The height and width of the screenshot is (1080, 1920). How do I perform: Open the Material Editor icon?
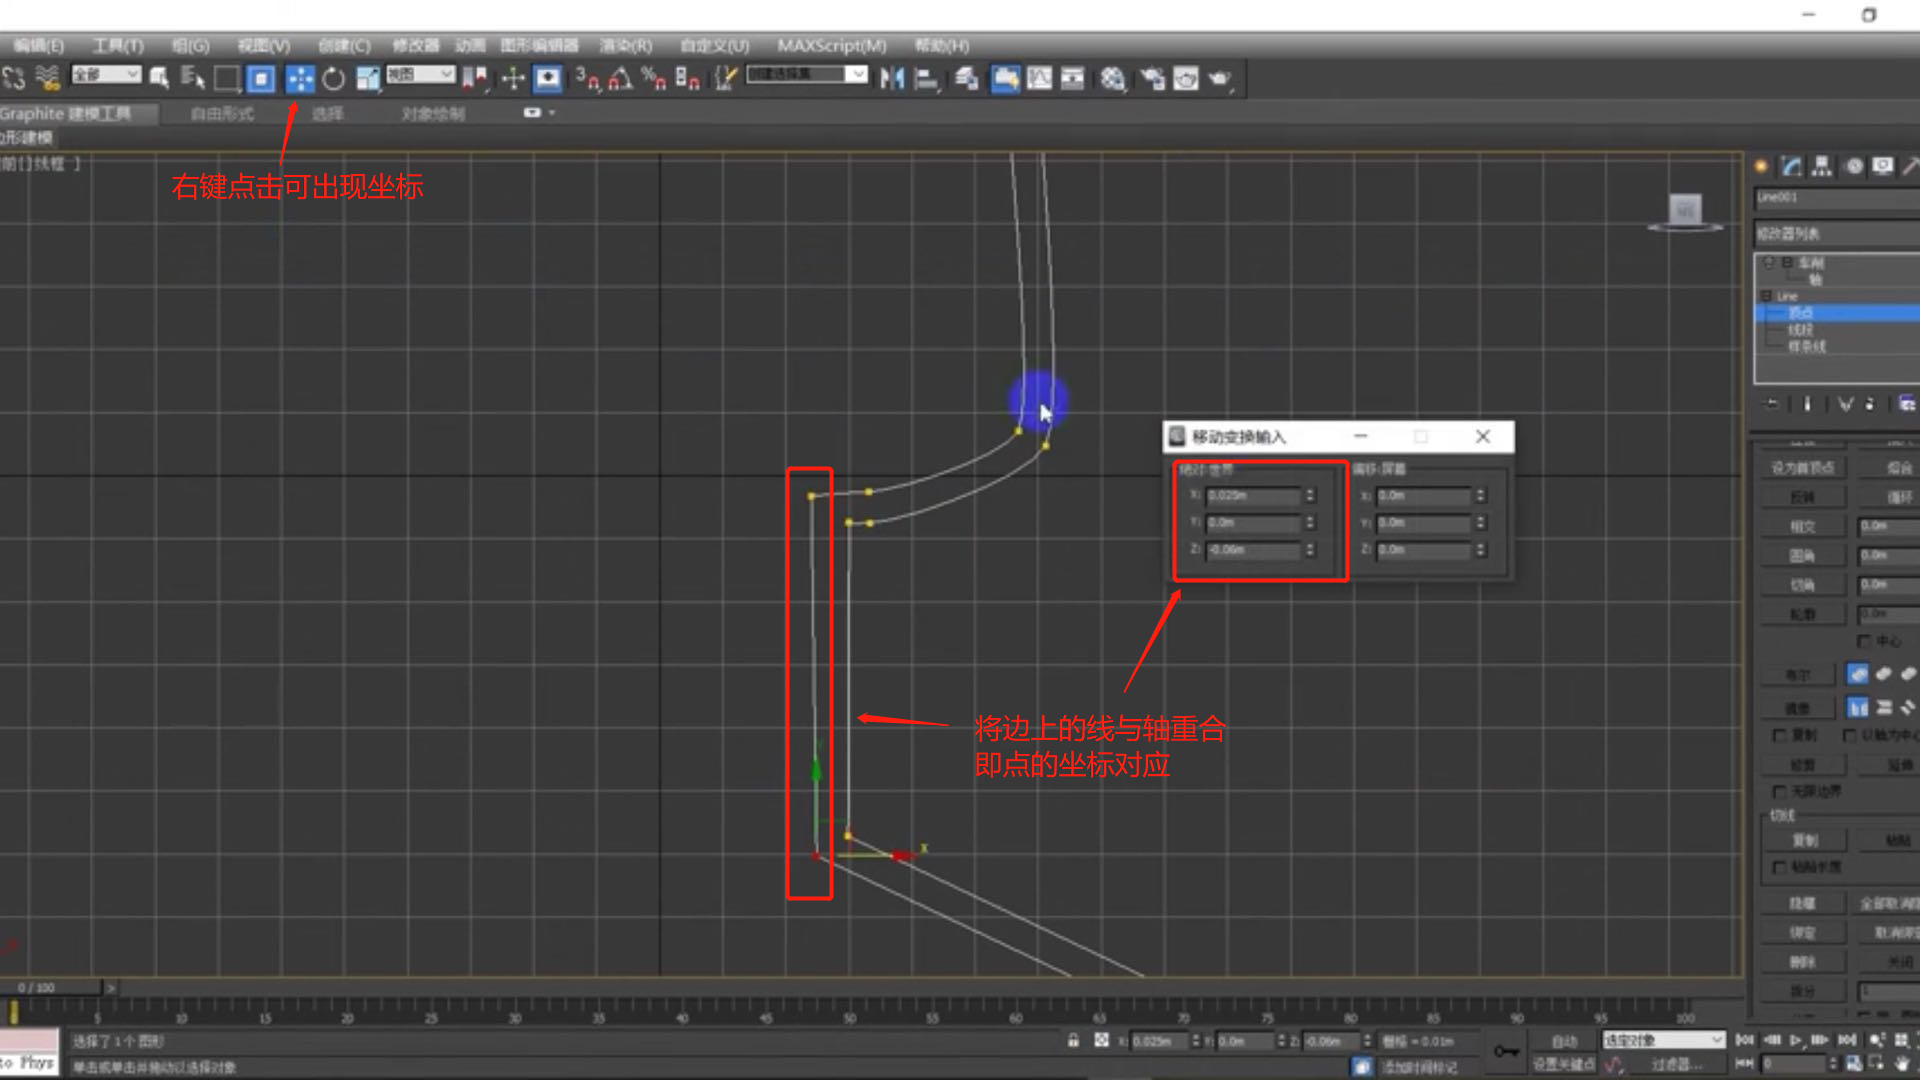point(1113,79)
